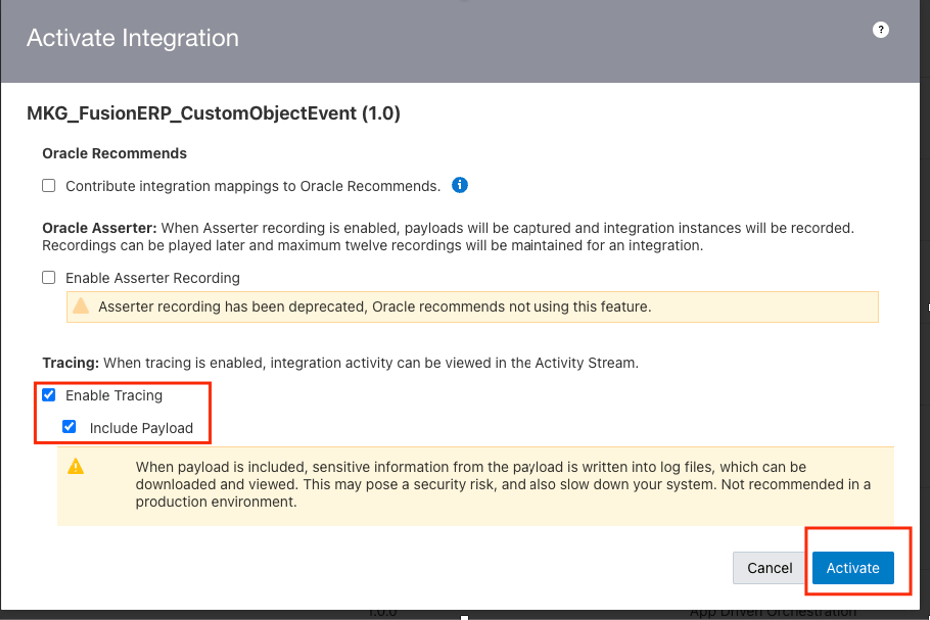
Task: Click the Oracle Recommends section heading
Action: click(x=114, y=153)
